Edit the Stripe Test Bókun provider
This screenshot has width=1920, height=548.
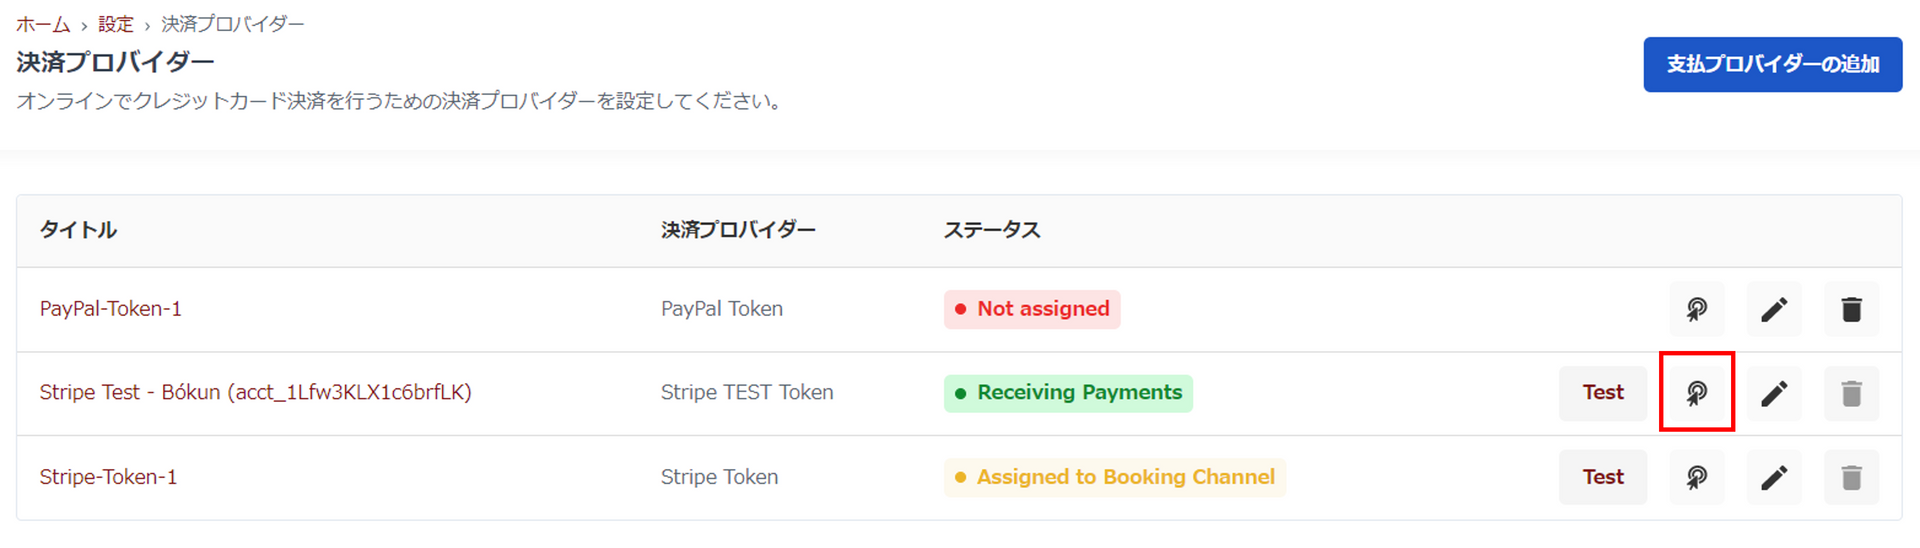click(1774, 393)
